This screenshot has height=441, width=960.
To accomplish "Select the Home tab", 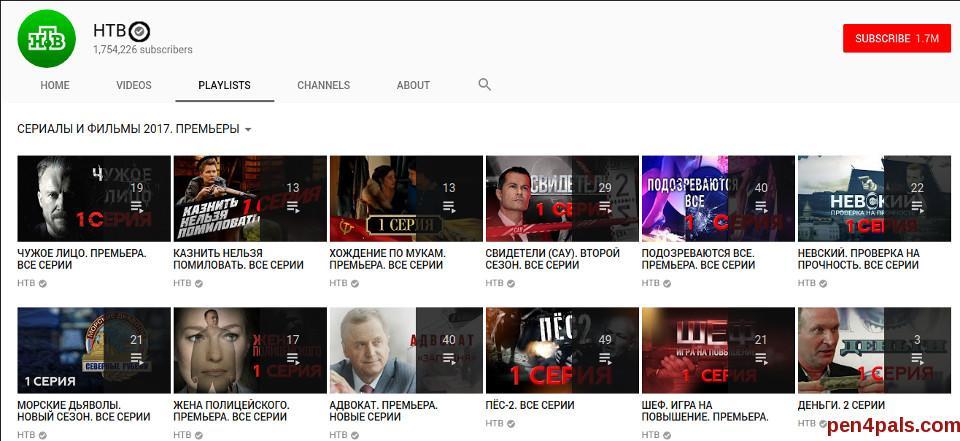I will pos(55,85).
